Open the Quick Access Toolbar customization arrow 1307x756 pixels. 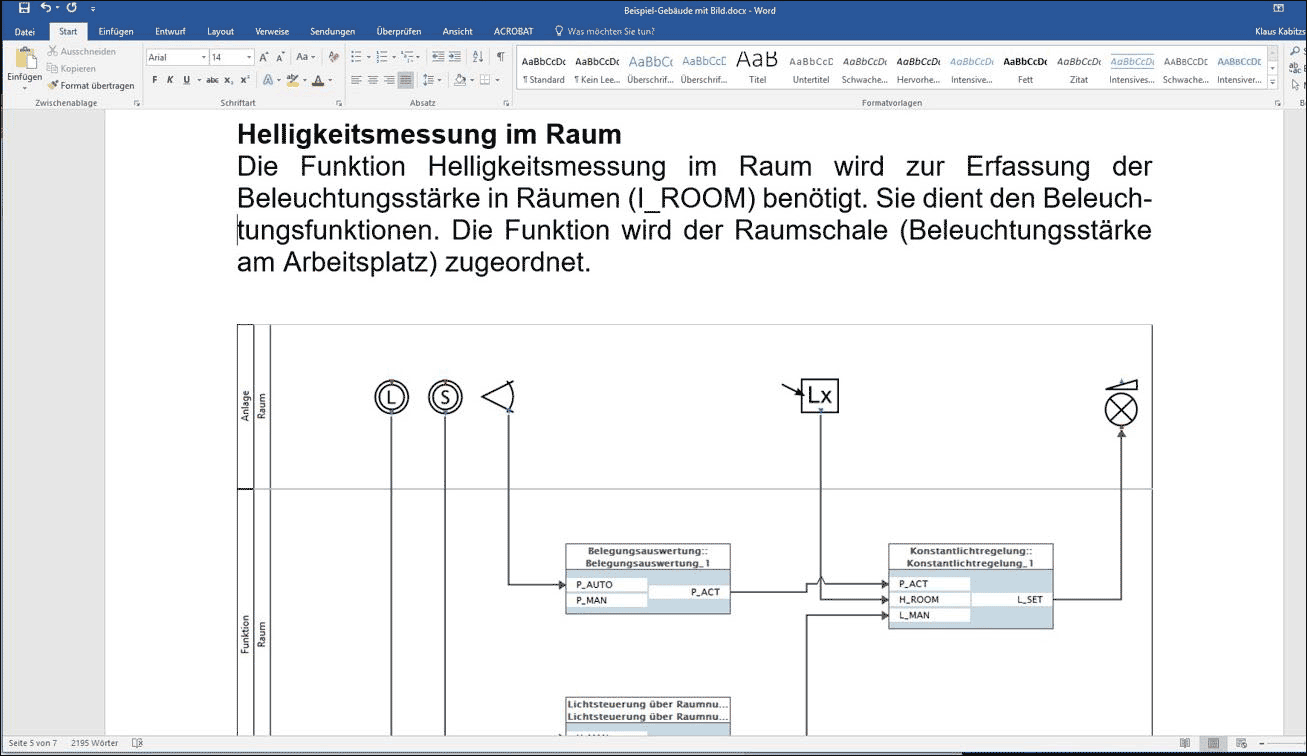click(x=92, y=9)
